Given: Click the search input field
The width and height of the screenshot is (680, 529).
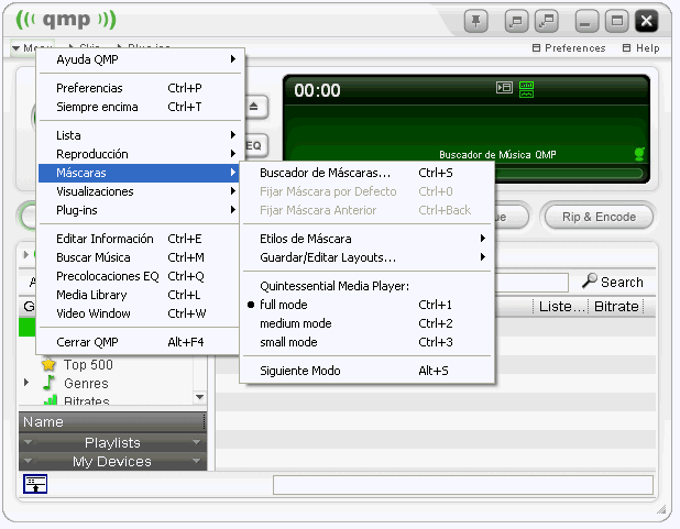Looking at the screenshot, I should coord(532,283).
